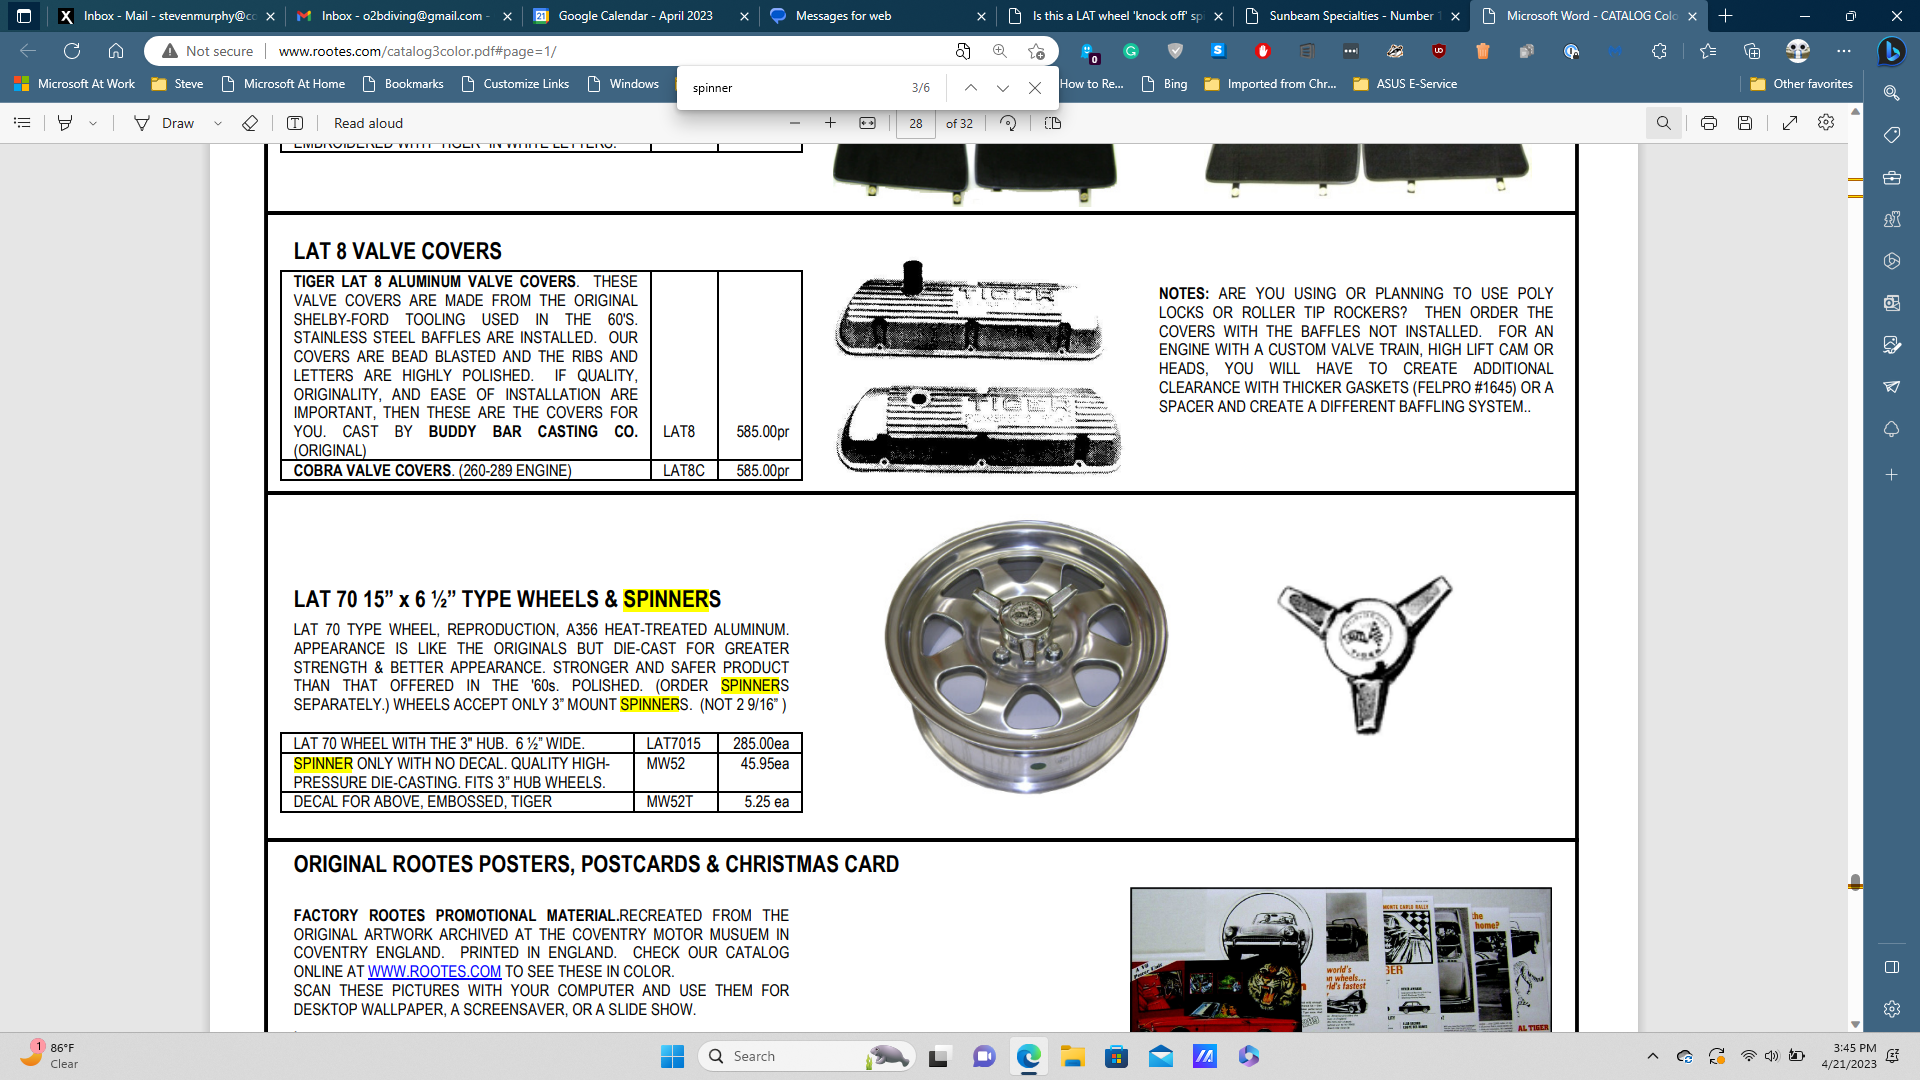Start Read aloud
1920x1080 pixels.
click(368, 123)
